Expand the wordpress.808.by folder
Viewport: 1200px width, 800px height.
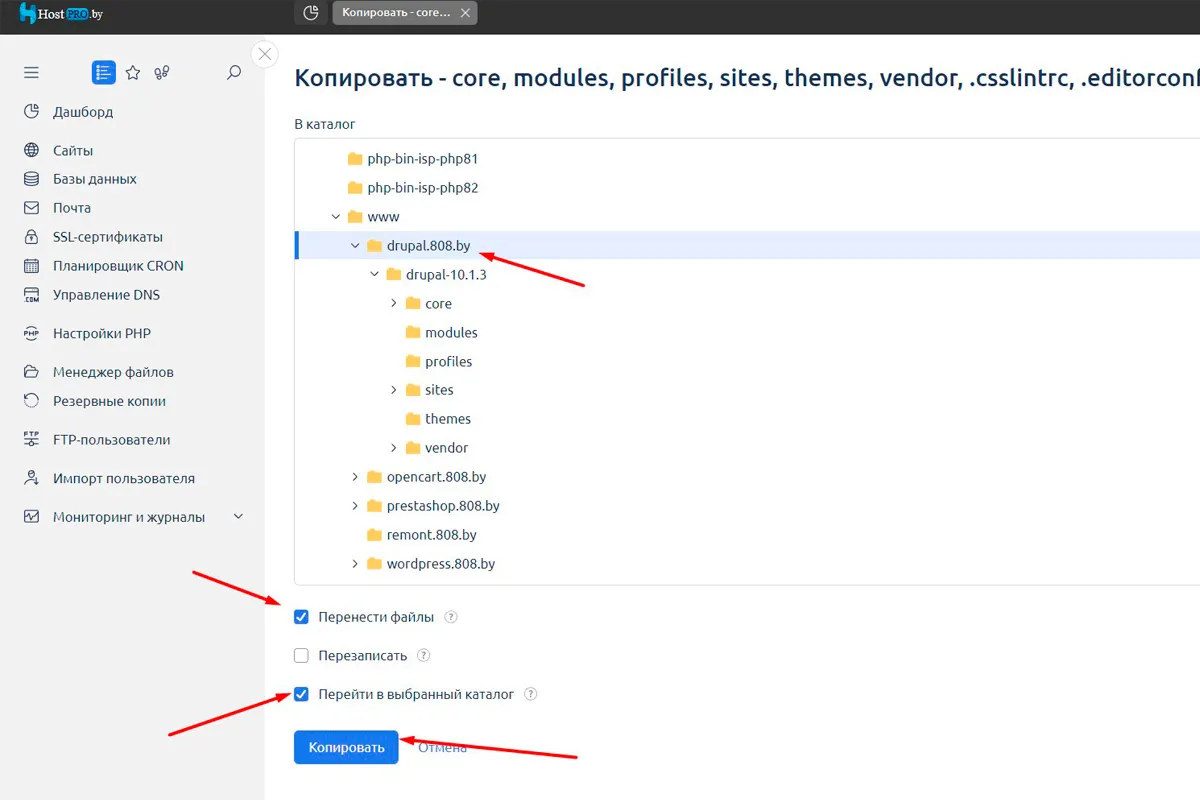tap(355, 564)
